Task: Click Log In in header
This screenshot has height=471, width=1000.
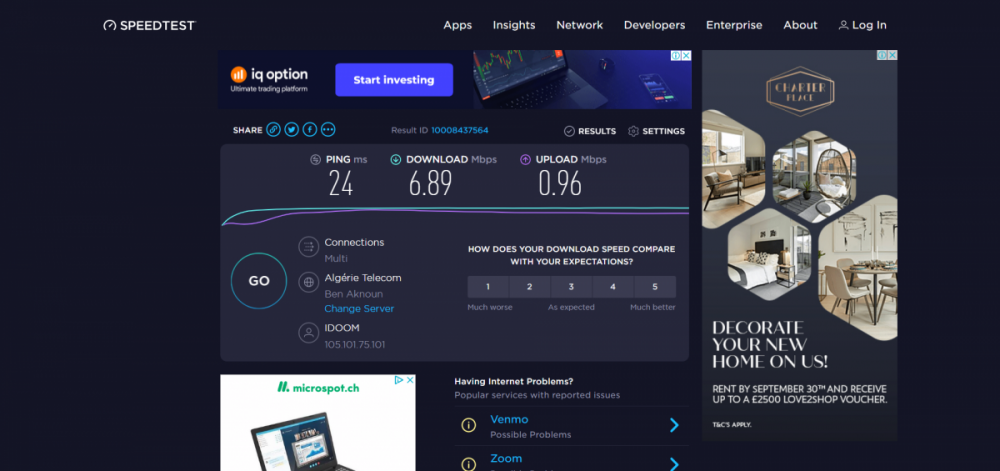Action: pyautogui.click(x=862, y=25)
